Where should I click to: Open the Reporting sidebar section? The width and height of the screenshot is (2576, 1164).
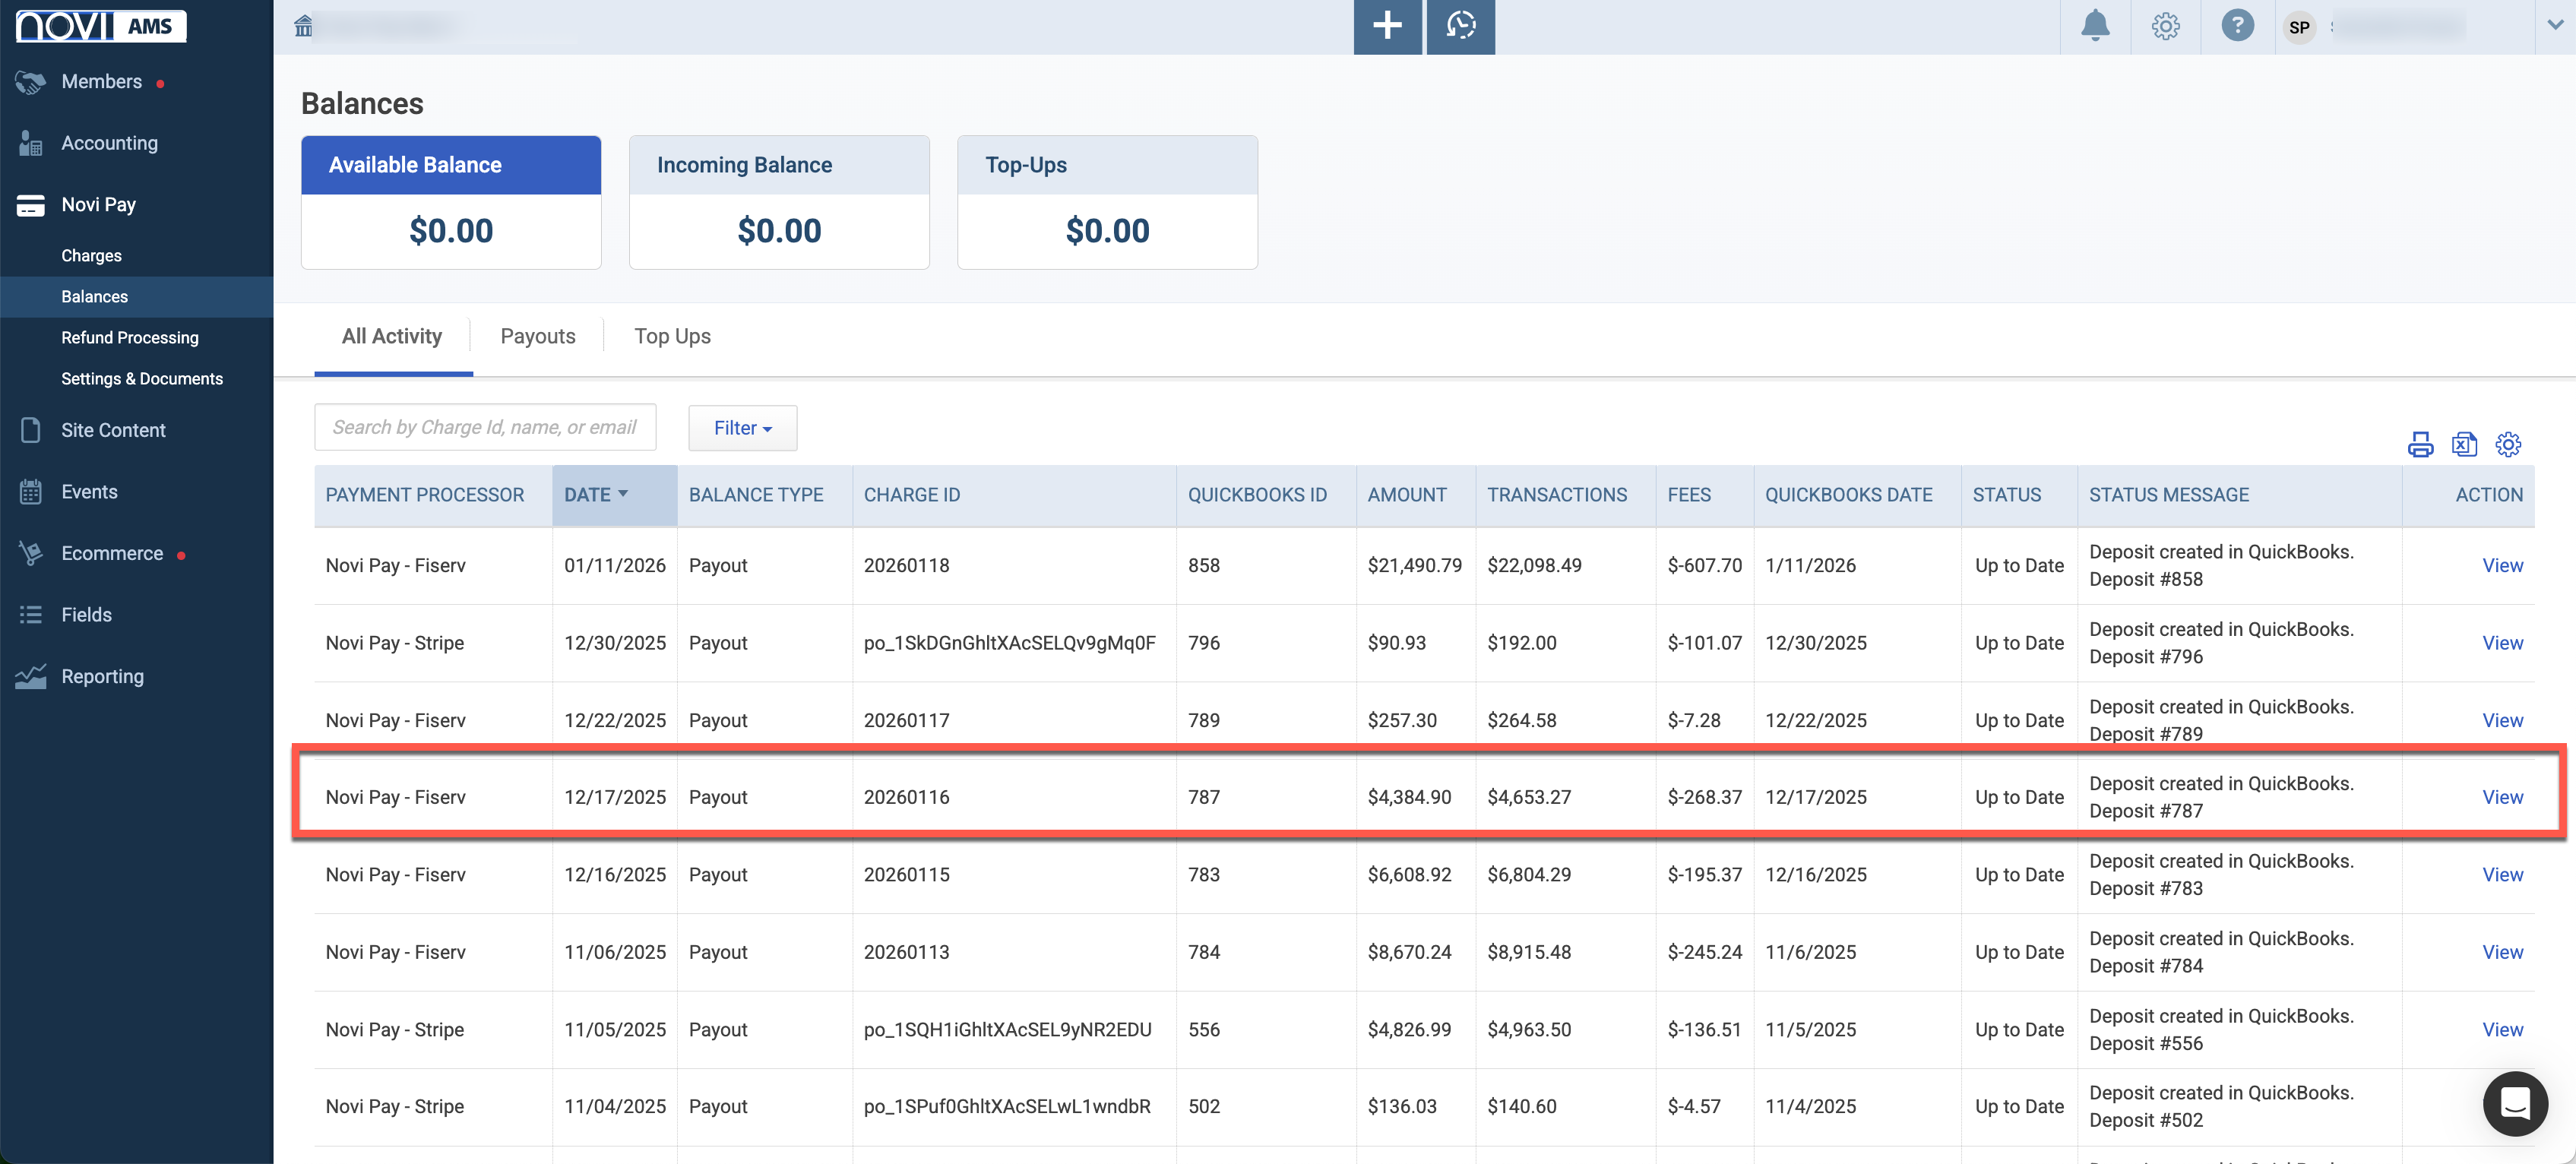[102, 677]
